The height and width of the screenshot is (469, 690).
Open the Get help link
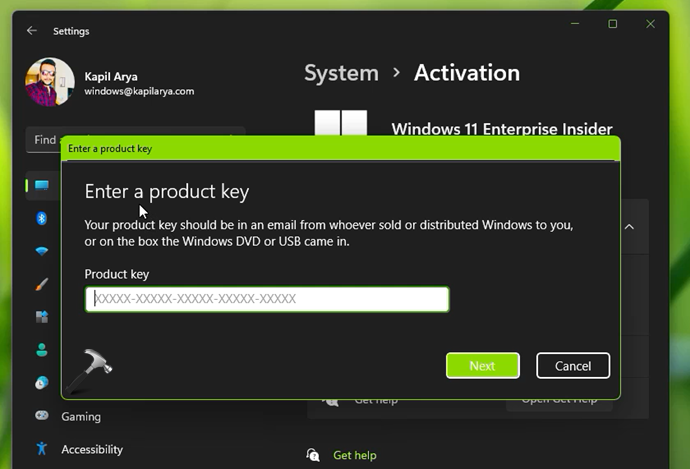tap(355, 455)
